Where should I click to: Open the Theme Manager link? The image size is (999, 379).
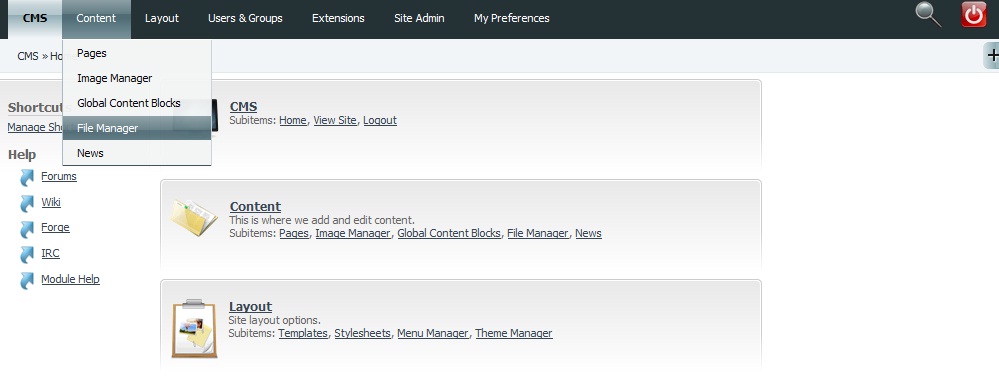514,333
